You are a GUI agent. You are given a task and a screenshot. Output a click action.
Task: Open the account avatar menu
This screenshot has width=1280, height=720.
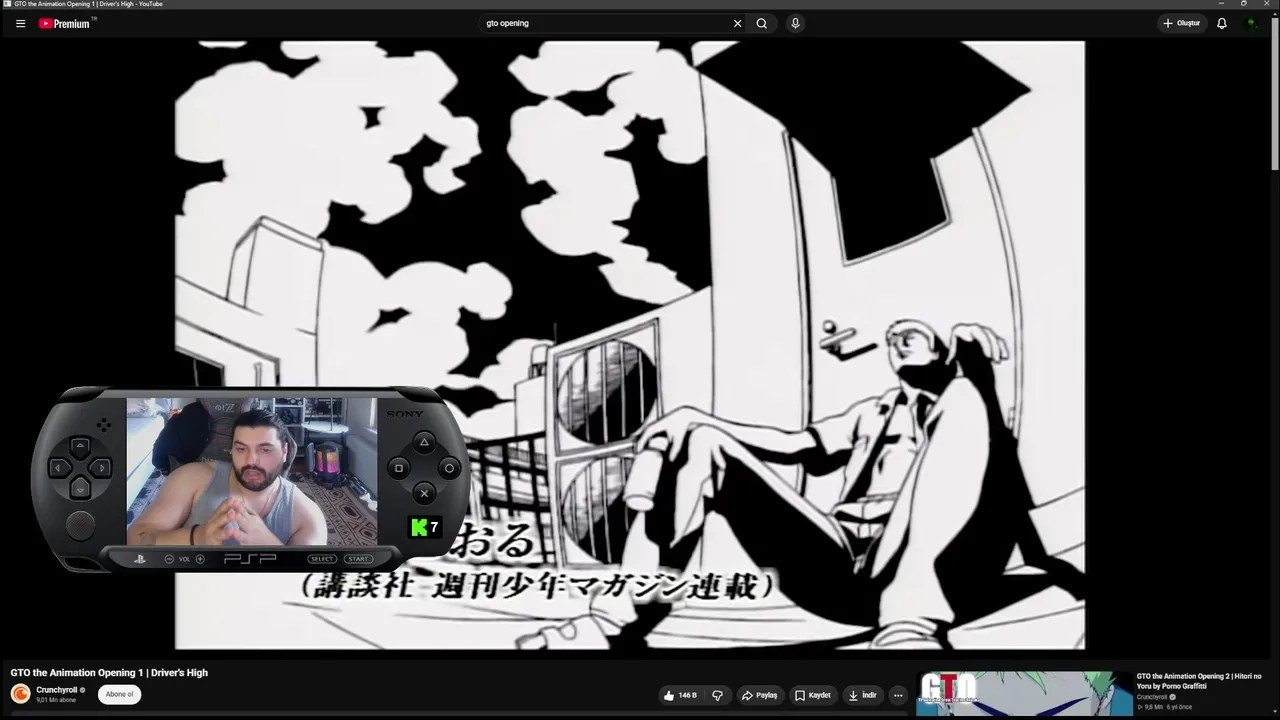click(x=1251, y=23)
